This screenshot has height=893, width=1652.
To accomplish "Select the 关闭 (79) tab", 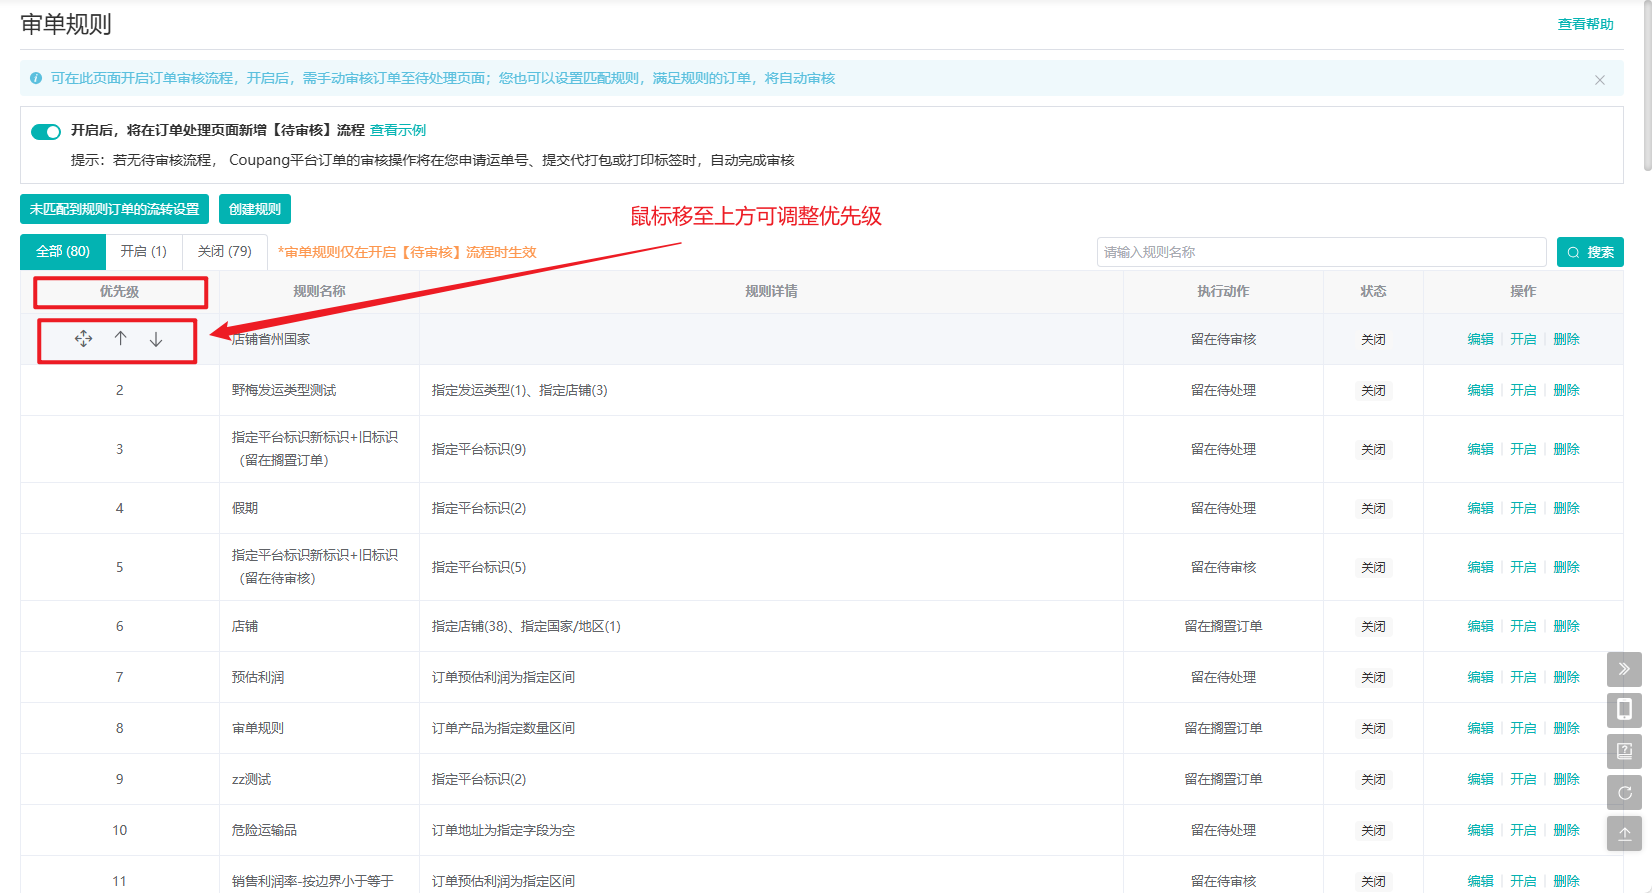I will click(x=225, y=252).
